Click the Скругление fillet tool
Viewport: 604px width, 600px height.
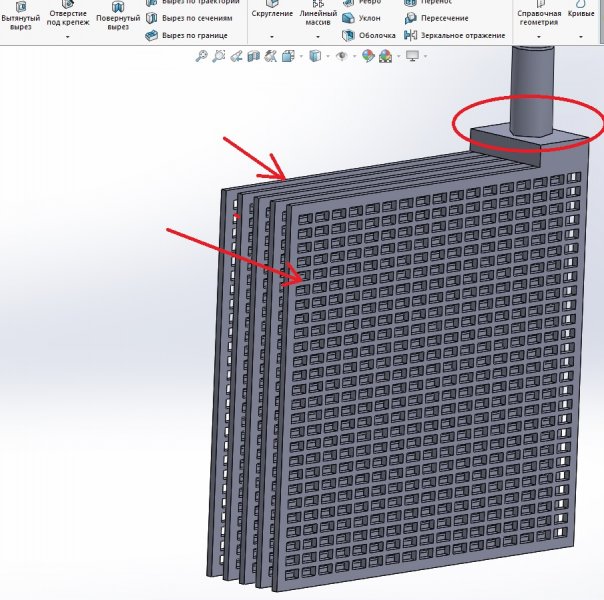272,10
